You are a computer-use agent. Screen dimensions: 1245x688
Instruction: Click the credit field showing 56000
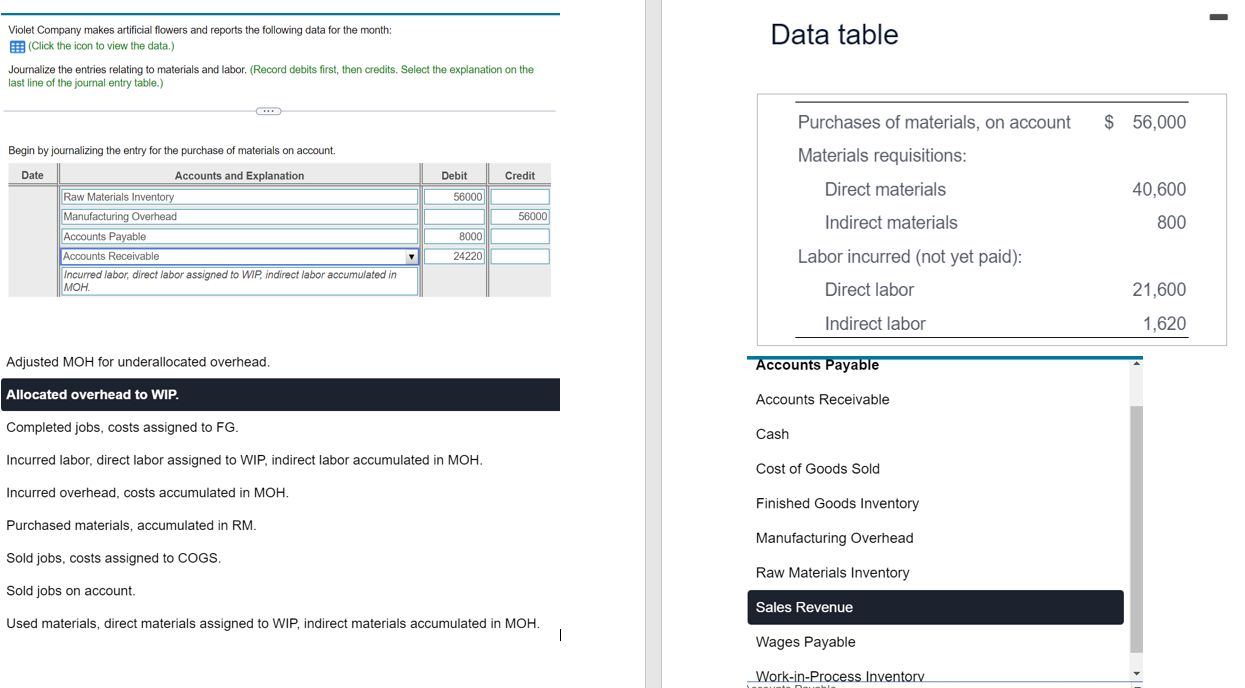(x=520, y=217)
